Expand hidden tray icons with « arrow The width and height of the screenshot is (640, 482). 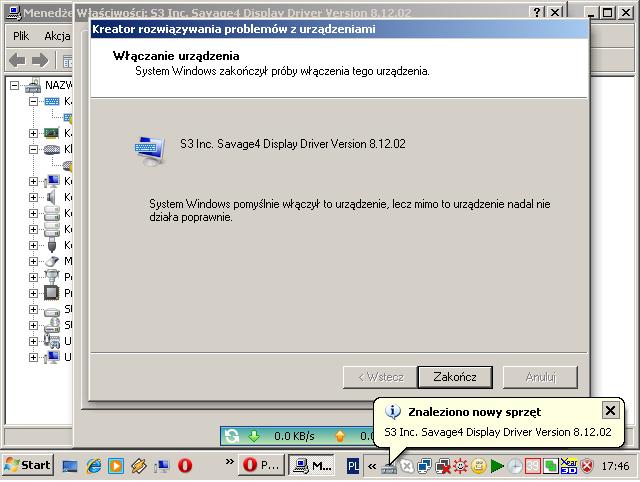372,466
